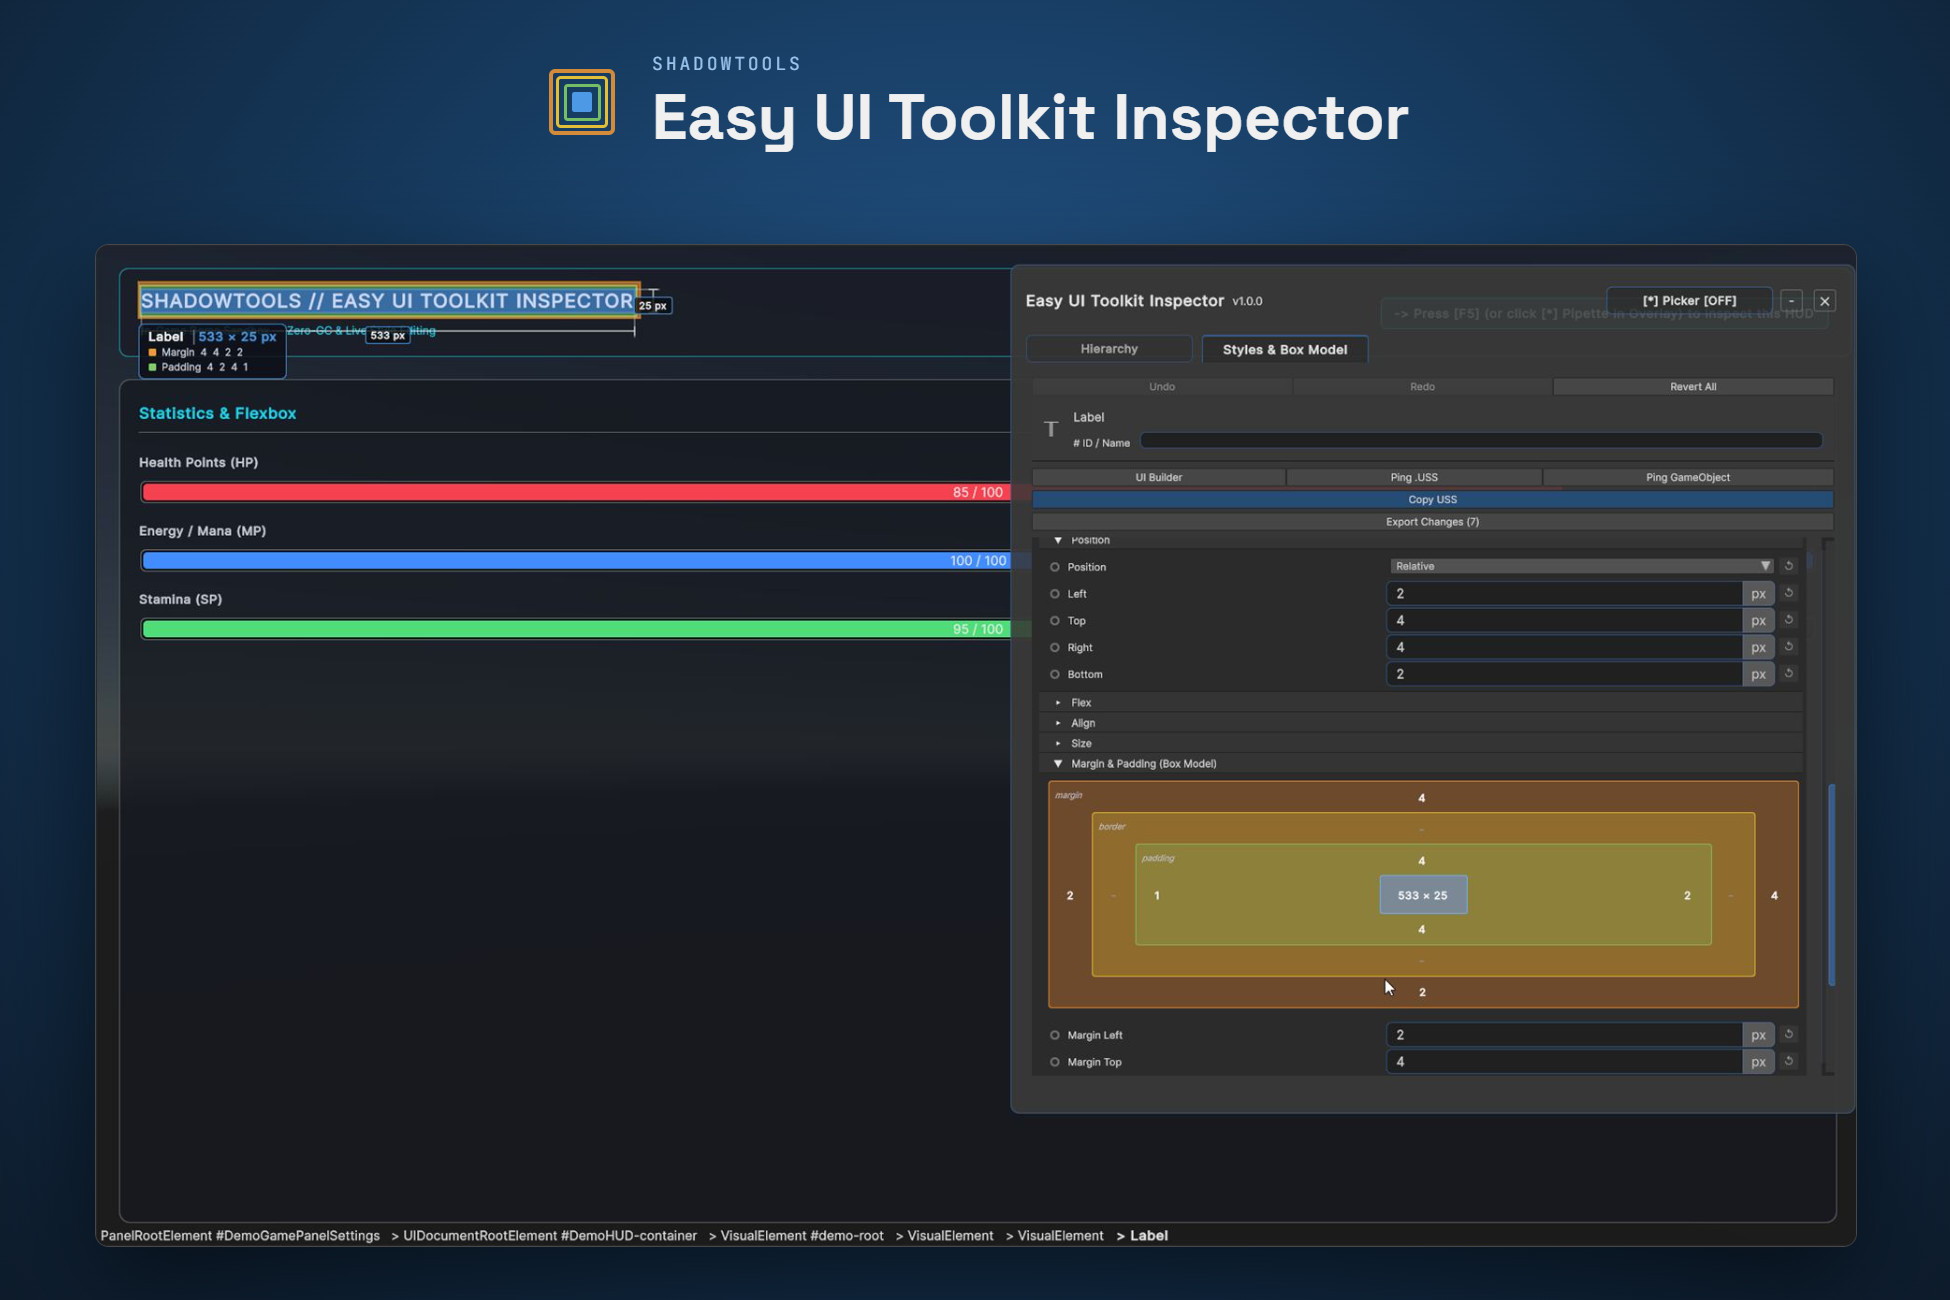Toggle the Margin Top override circle
The height and width of the screenshot is (1300, 1950).
pos(1054,1062)
